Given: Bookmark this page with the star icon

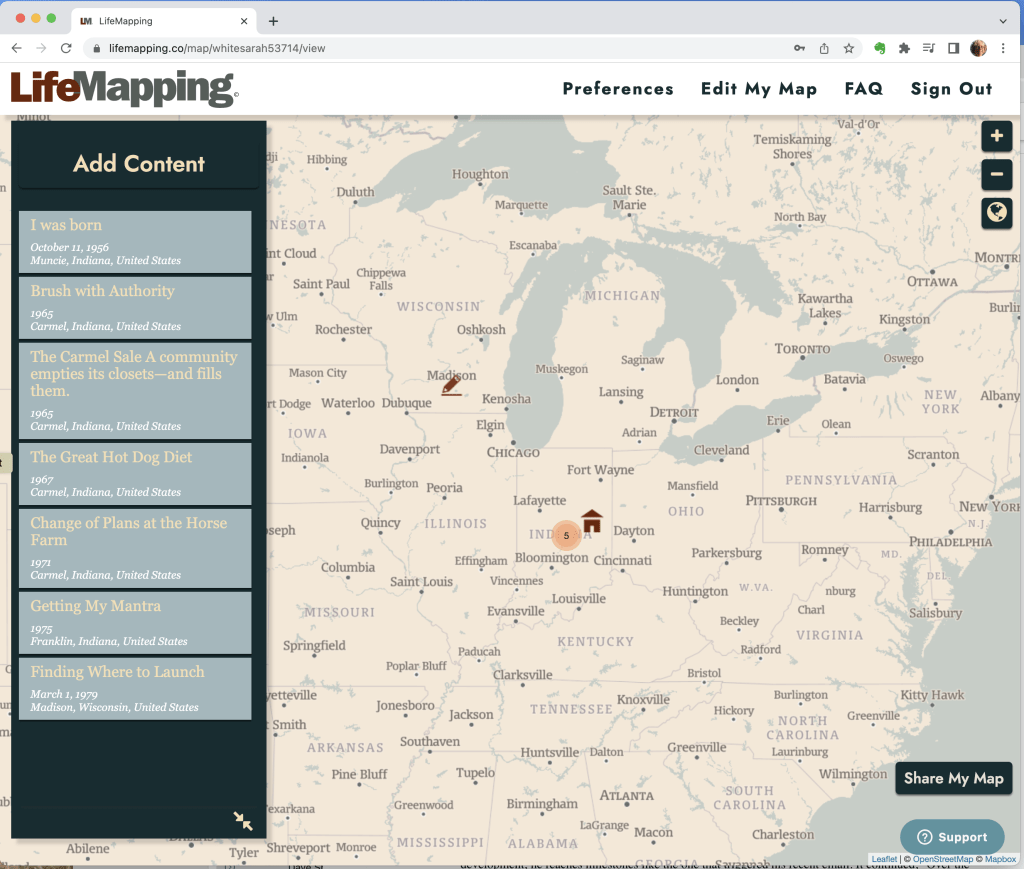Looking at the screenshot, I should point(848,48).
